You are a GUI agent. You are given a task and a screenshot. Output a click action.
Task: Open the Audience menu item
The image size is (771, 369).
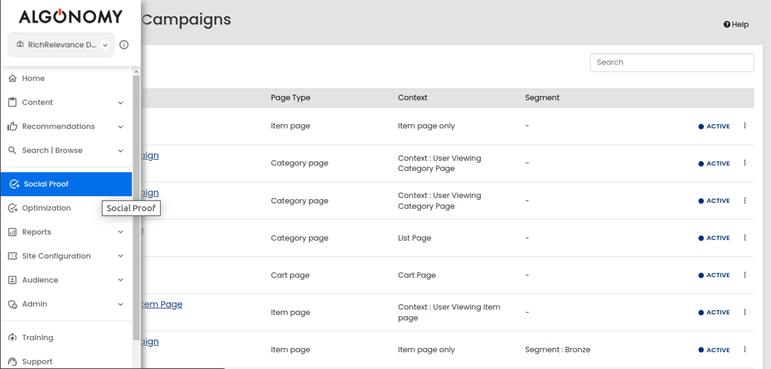coord(66,280)
